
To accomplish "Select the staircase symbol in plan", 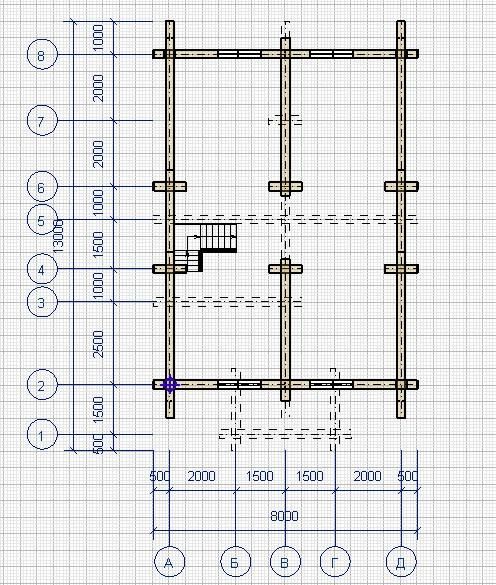I will point(206,247).
